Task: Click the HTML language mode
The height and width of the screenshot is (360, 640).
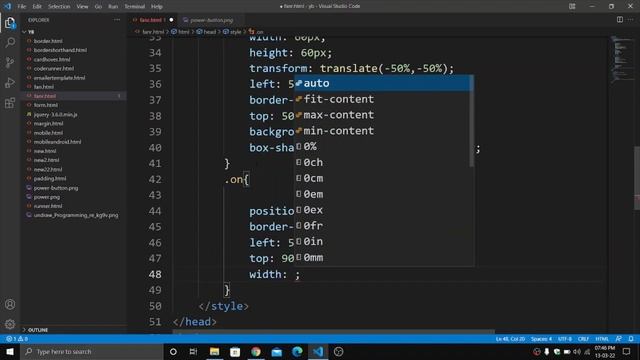Action: pos(602,339)
